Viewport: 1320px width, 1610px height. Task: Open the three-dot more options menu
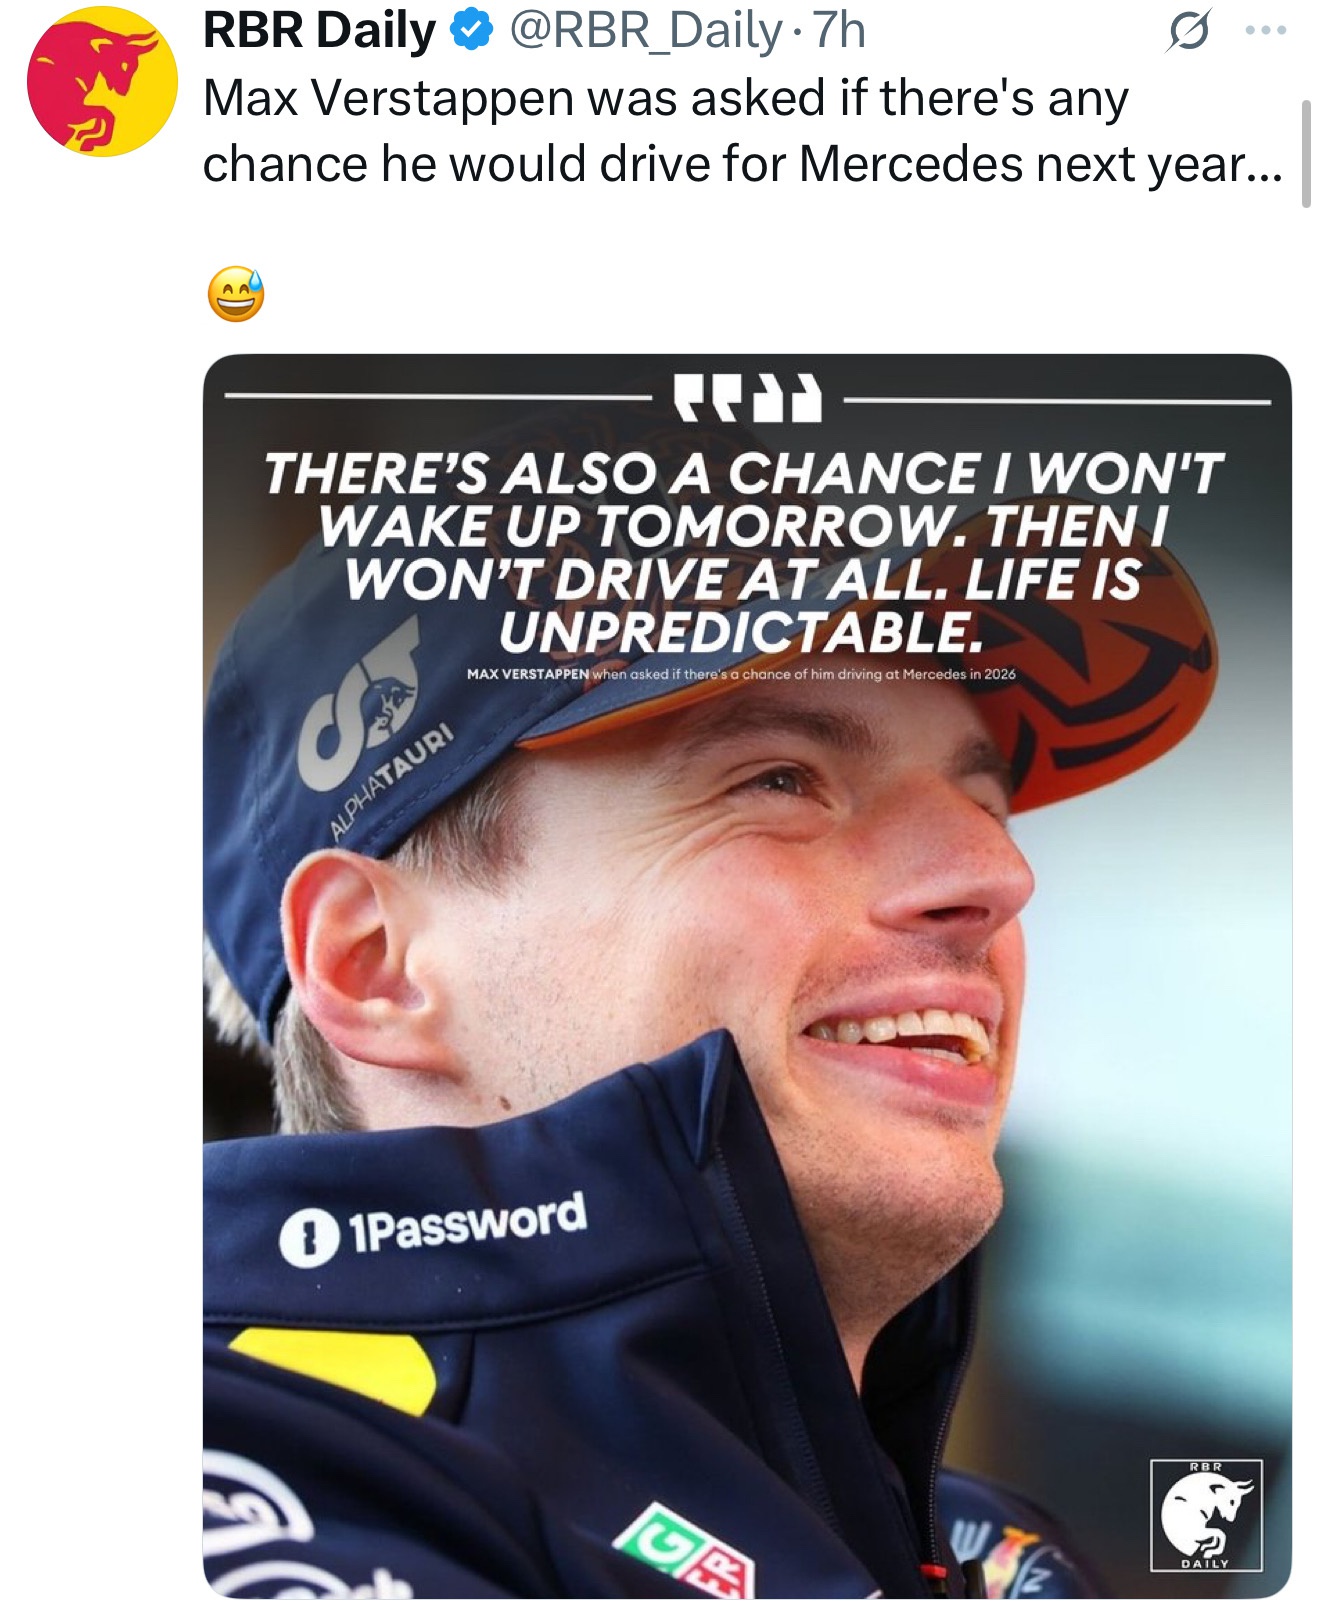pos(1266,31)
